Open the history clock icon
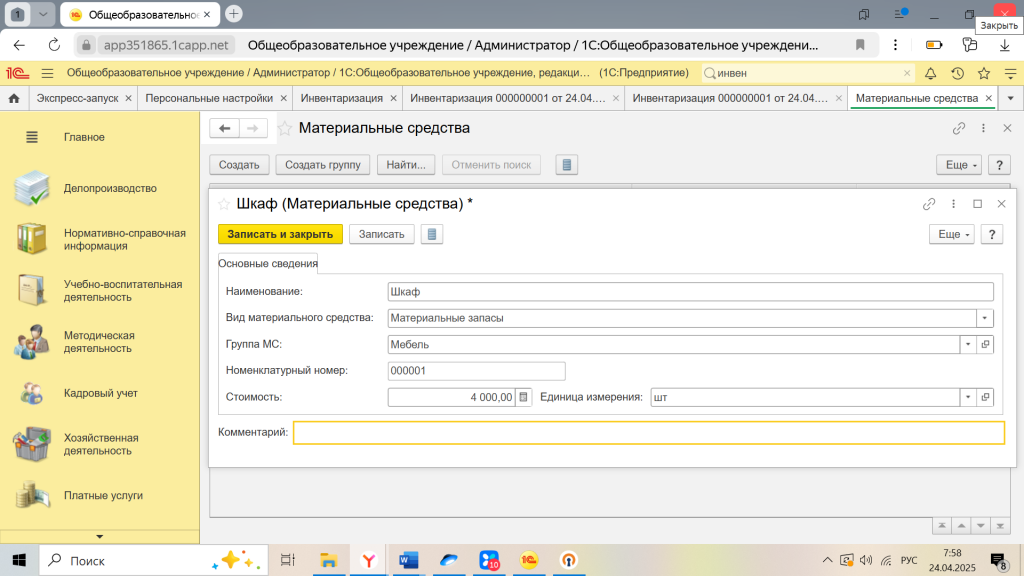 tap(957, 73)
